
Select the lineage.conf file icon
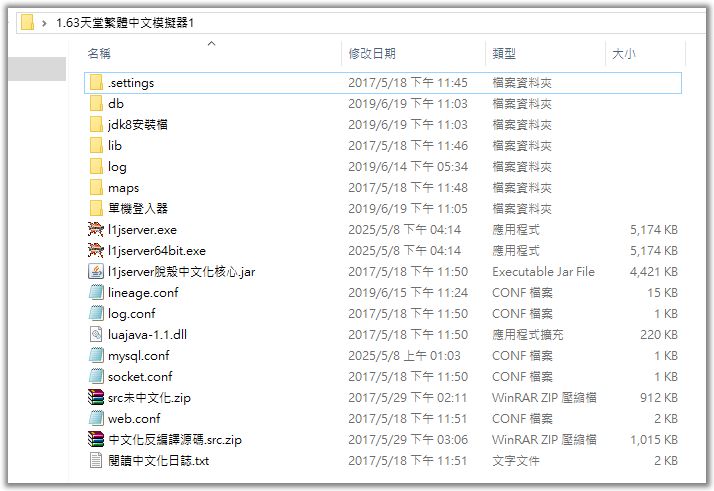click(96, 292)
